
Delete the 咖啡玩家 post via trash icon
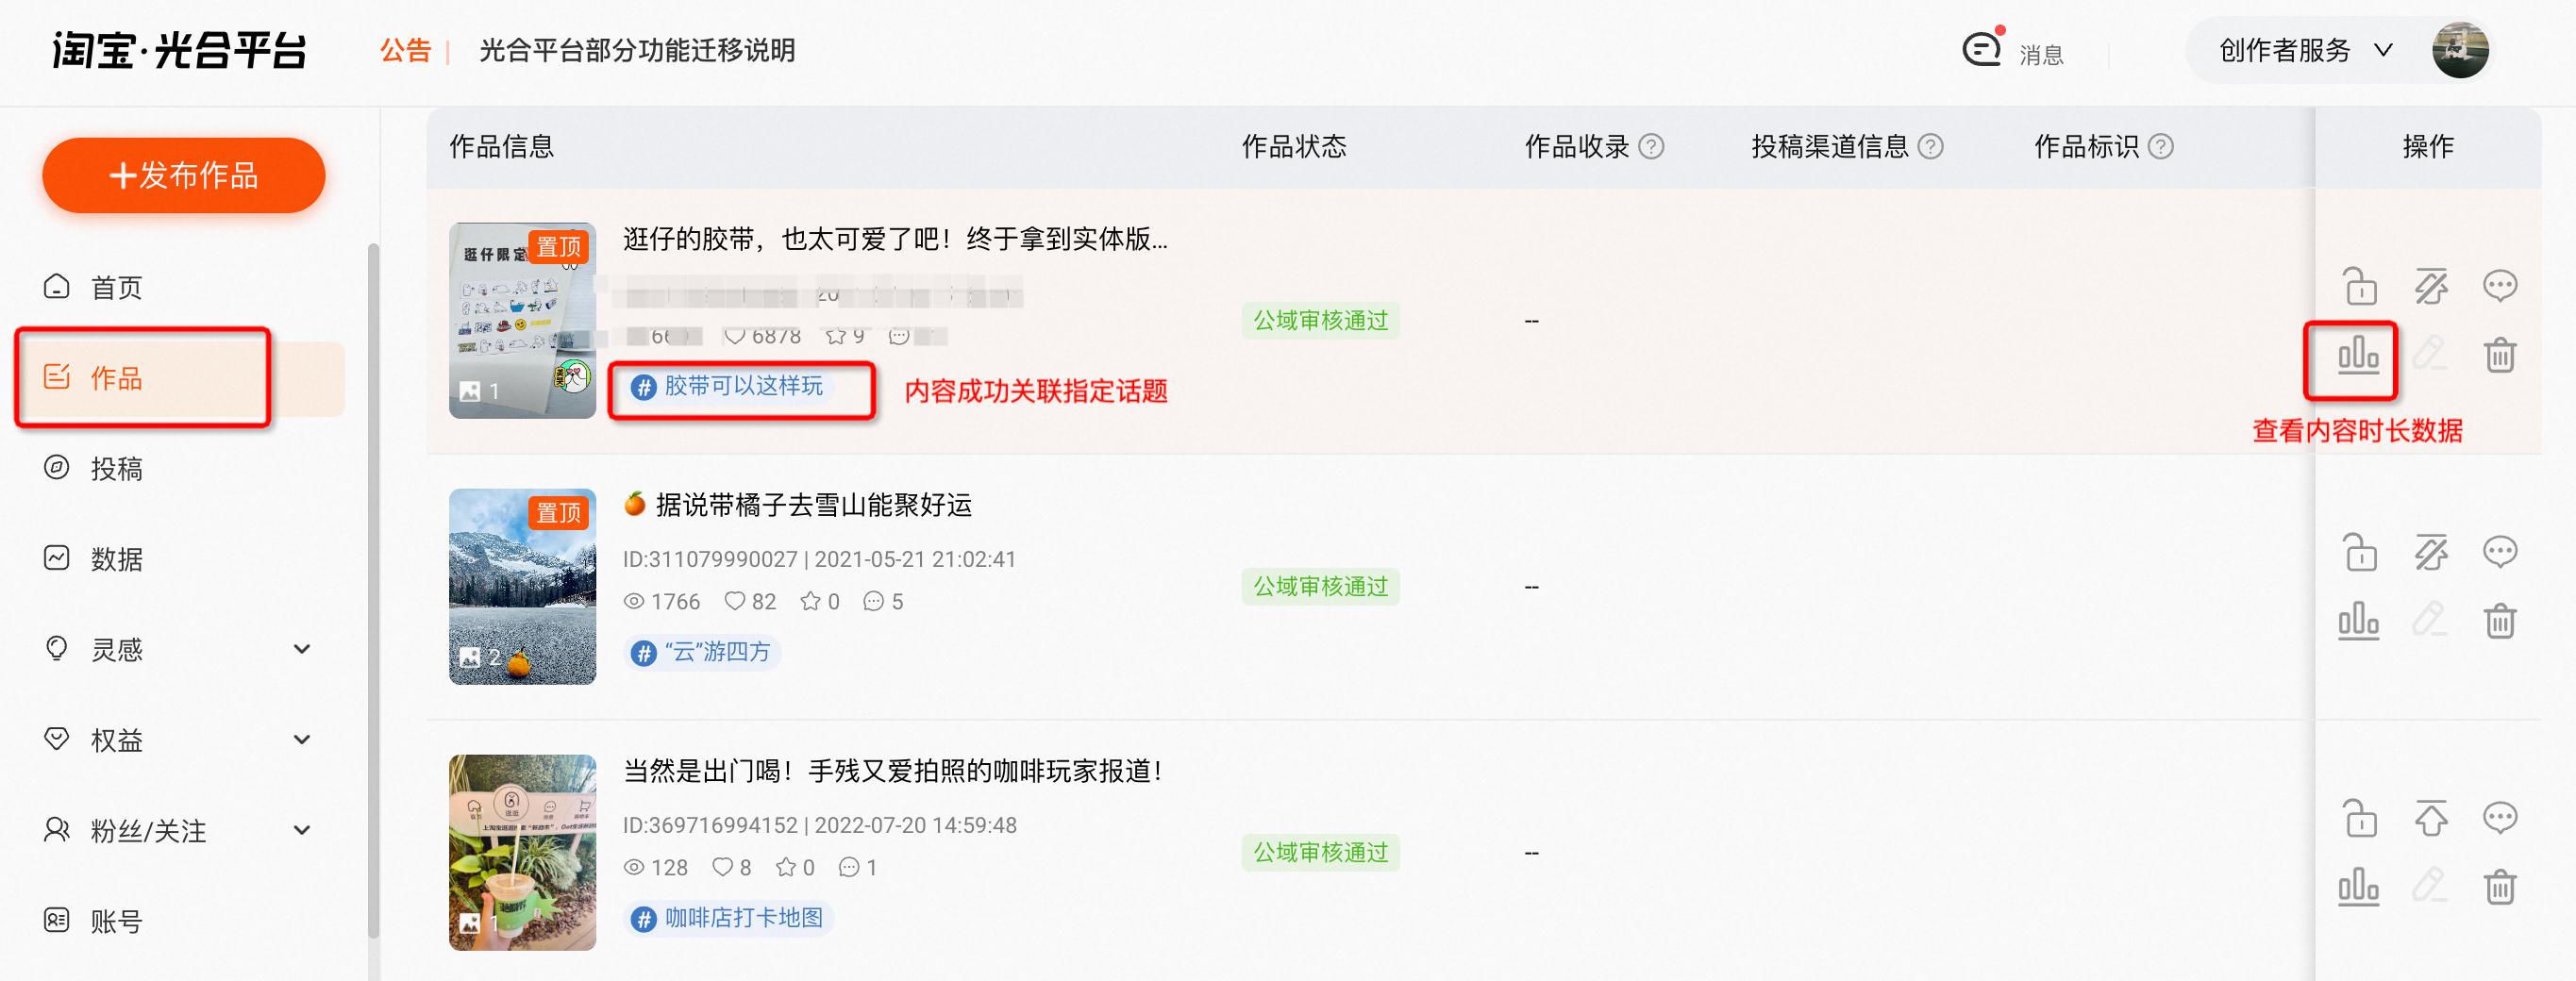(x=2500, y=886)
